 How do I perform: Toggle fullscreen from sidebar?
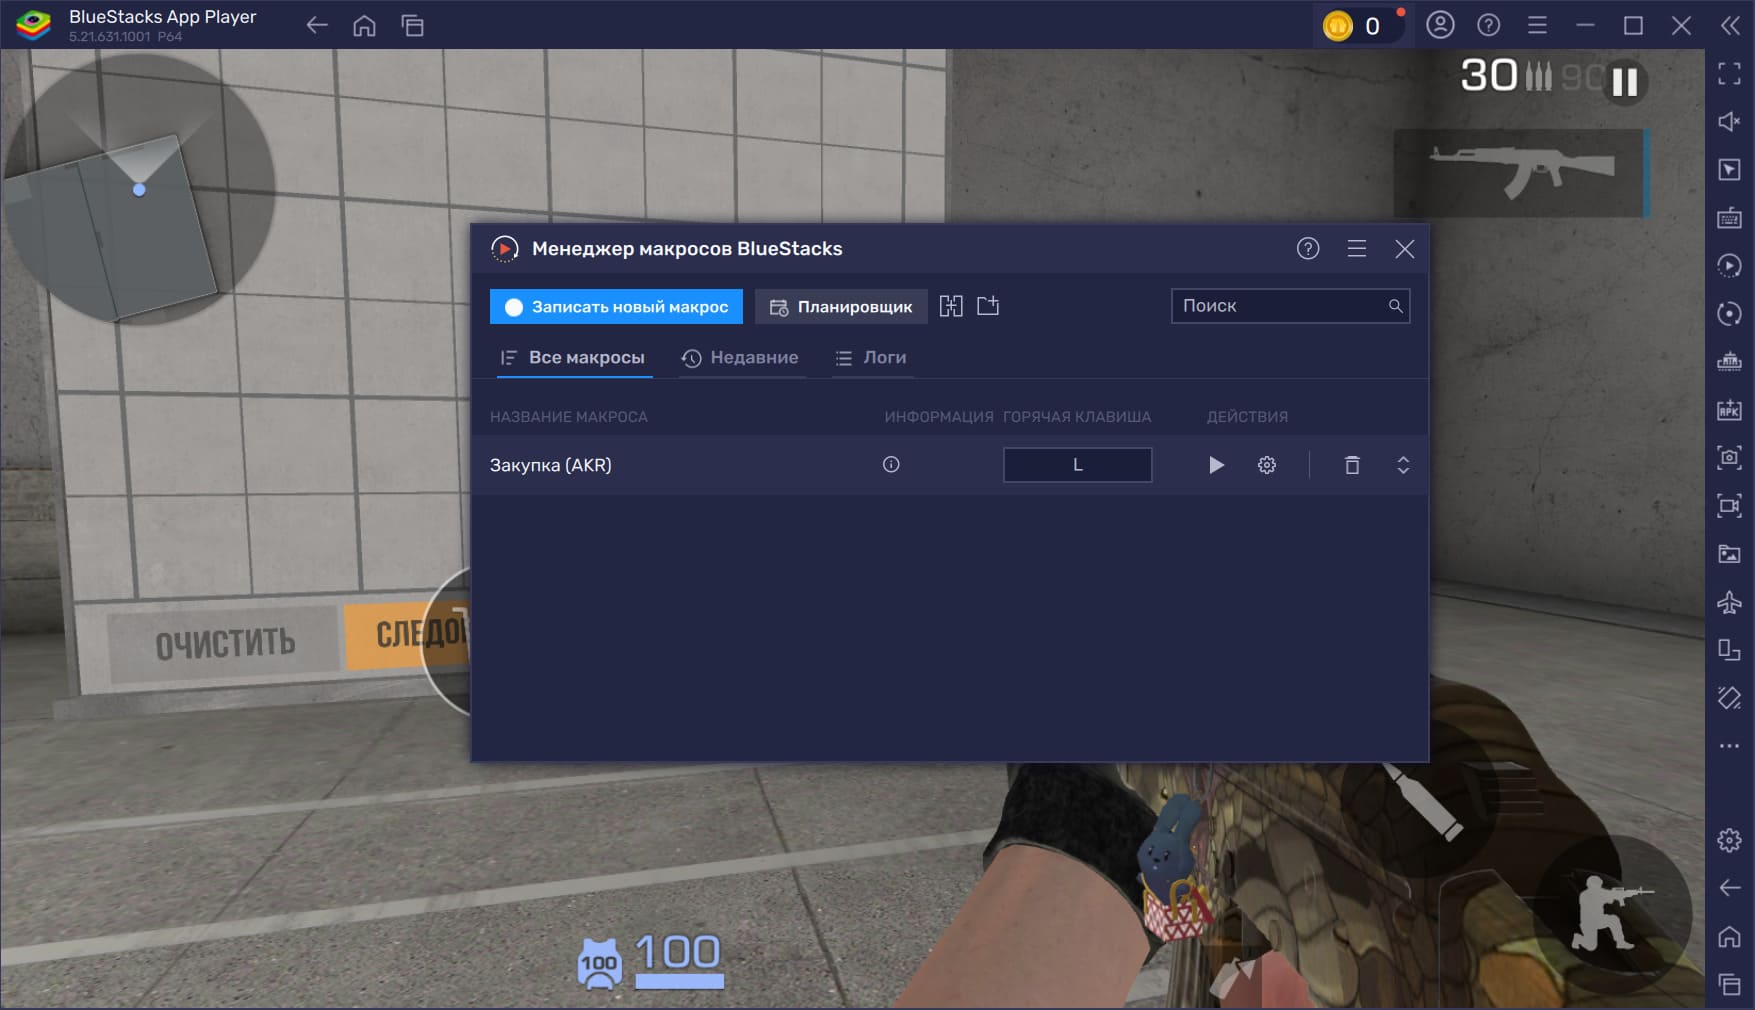[x=1729, y=73]
